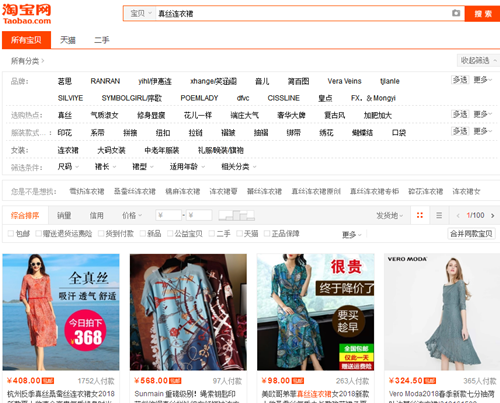Open the red 全真丝 dress thumbnail
This screenshot has height=403, width=500.
click(x=61, y=312)
